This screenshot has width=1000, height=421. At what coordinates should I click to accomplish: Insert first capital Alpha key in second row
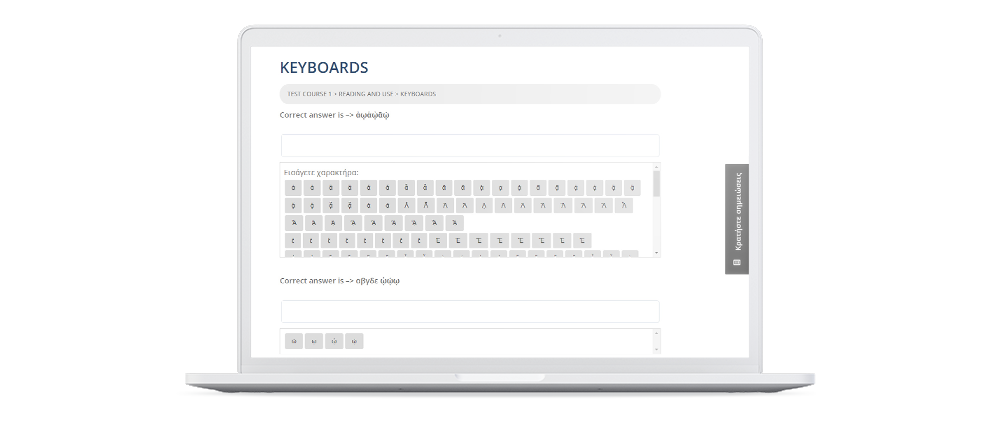tap(406, 206)
